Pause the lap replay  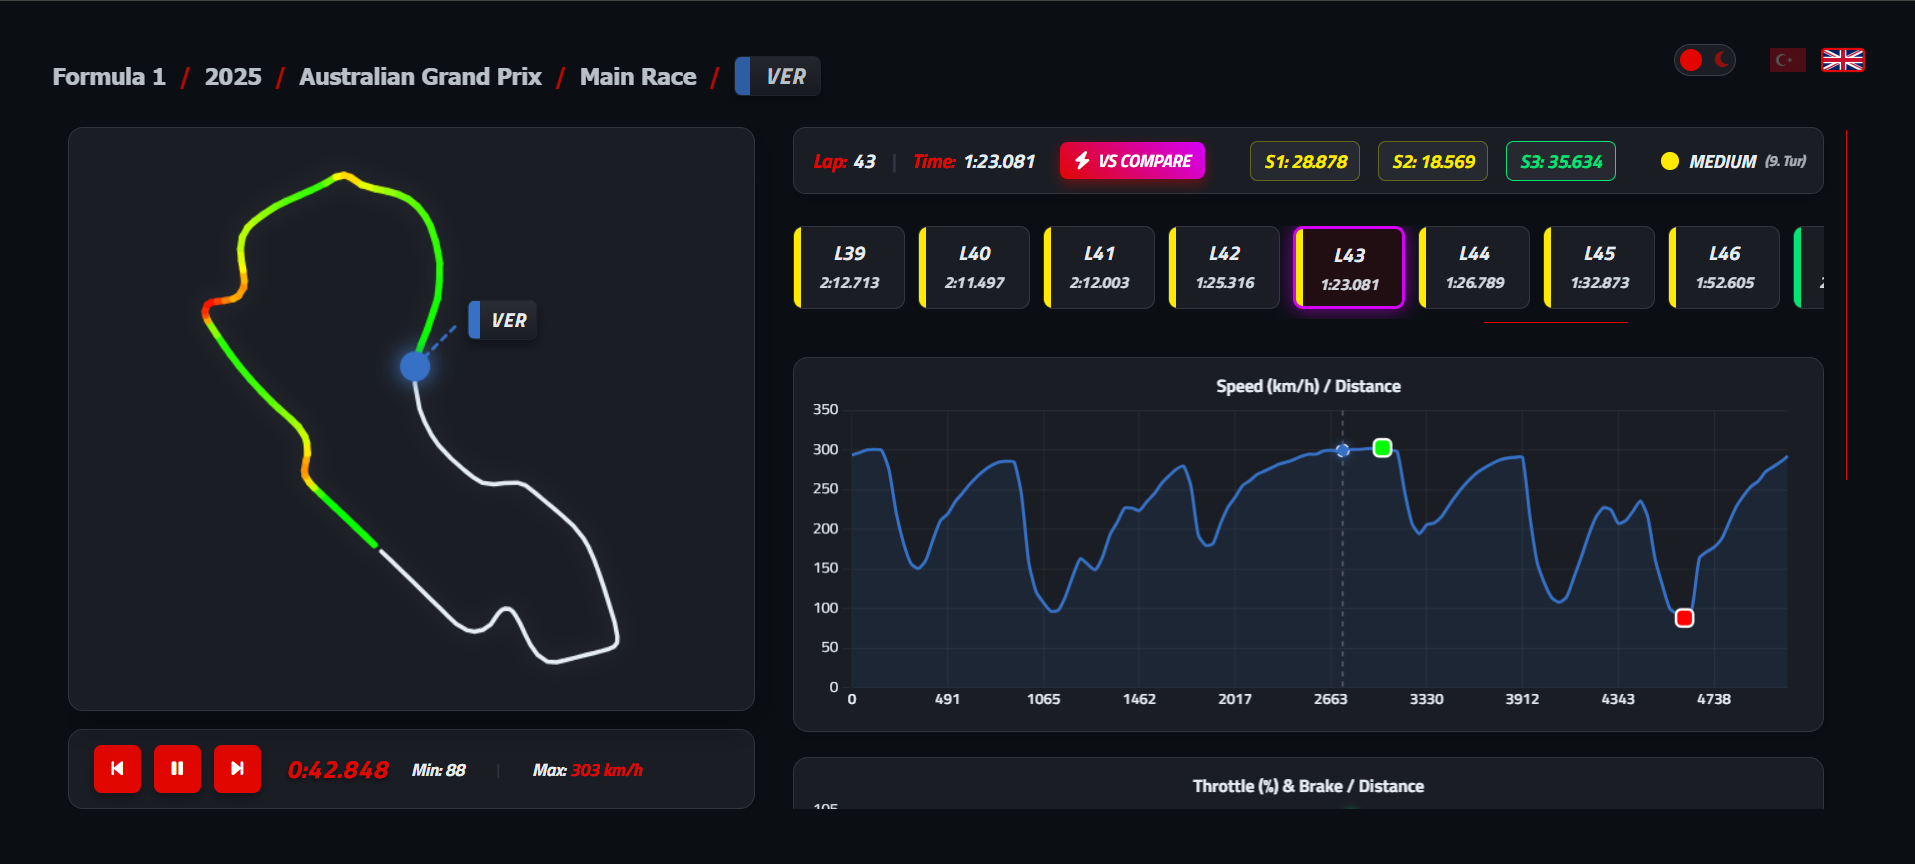pyautogui.click(x=177, y=769)
